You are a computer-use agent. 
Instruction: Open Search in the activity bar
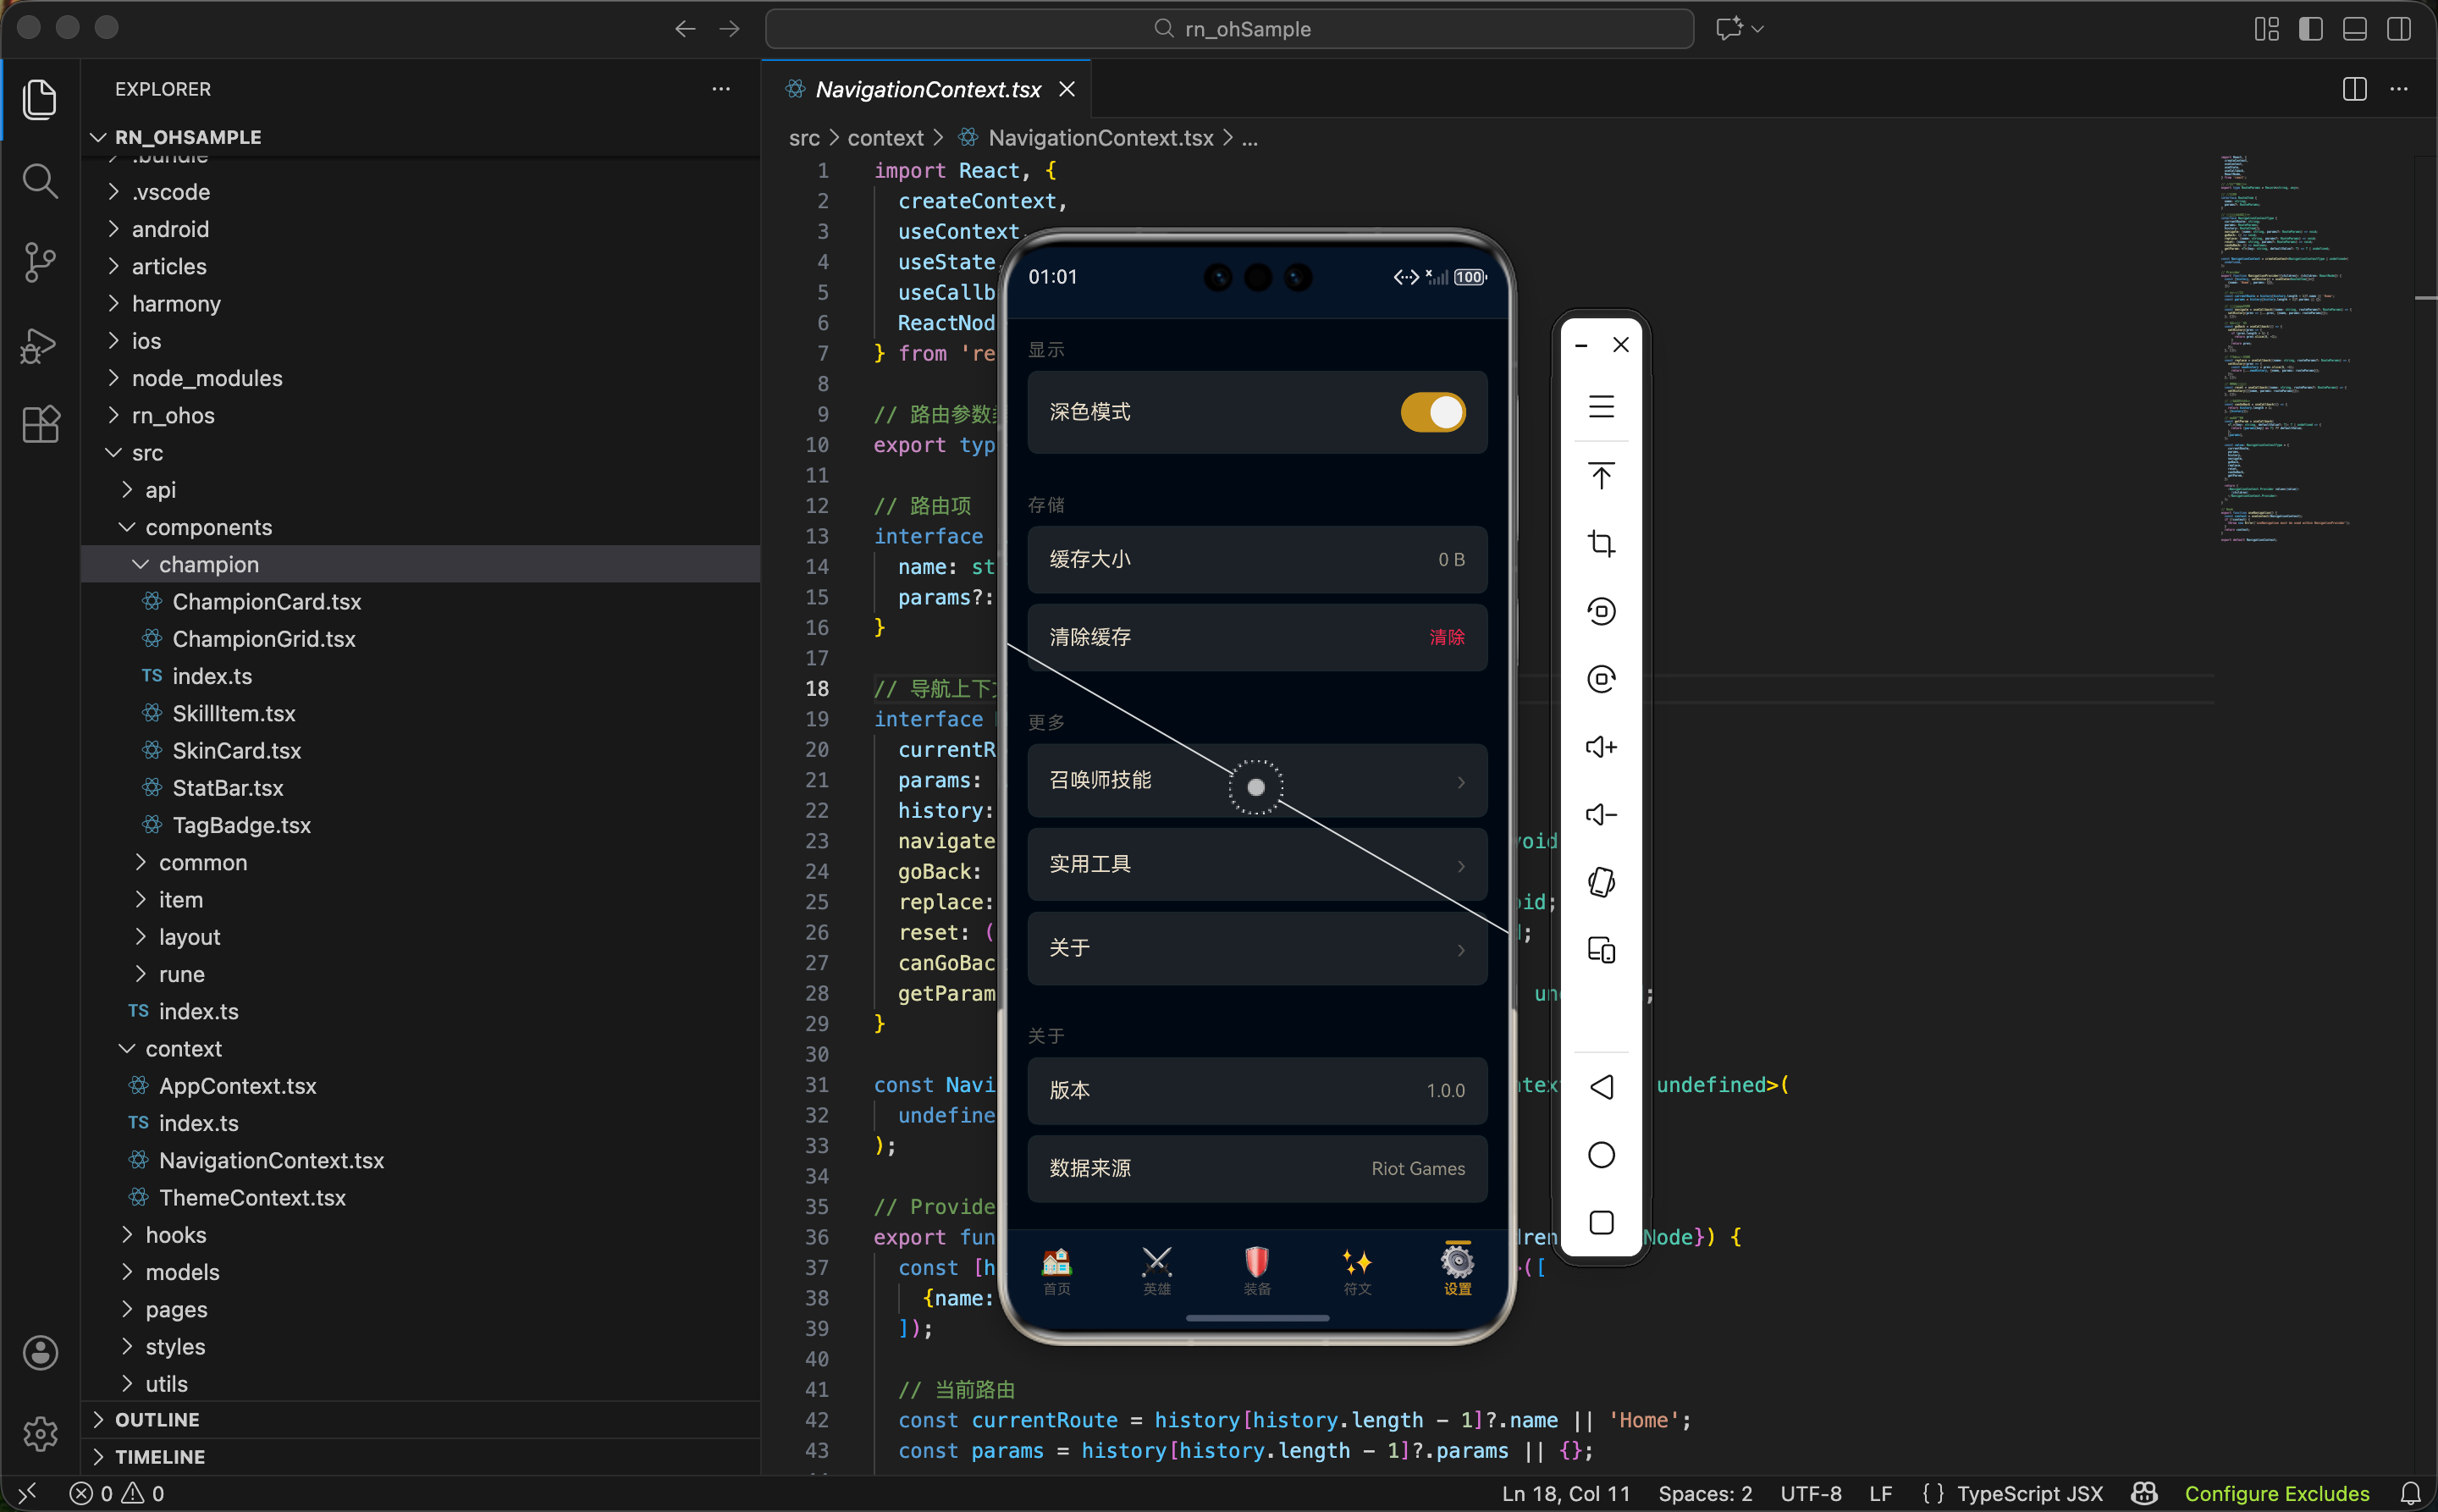[40, 181]
